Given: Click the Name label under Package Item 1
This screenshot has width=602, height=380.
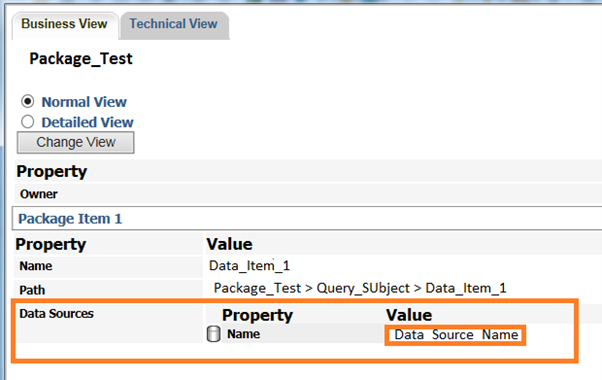Looking at the screenshot, I should (36, 266).
